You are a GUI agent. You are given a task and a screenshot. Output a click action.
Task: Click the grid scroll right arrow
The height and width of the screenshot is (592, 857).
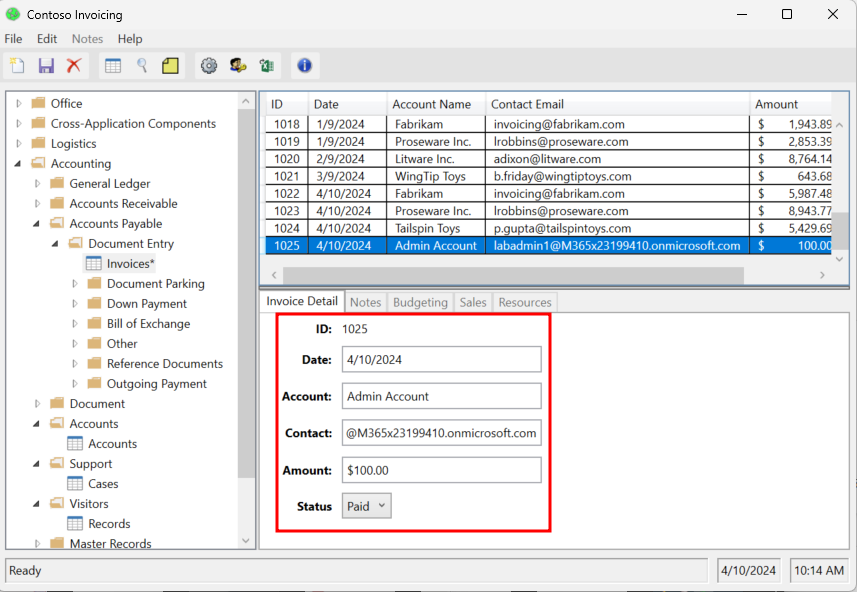click(822, 275)
